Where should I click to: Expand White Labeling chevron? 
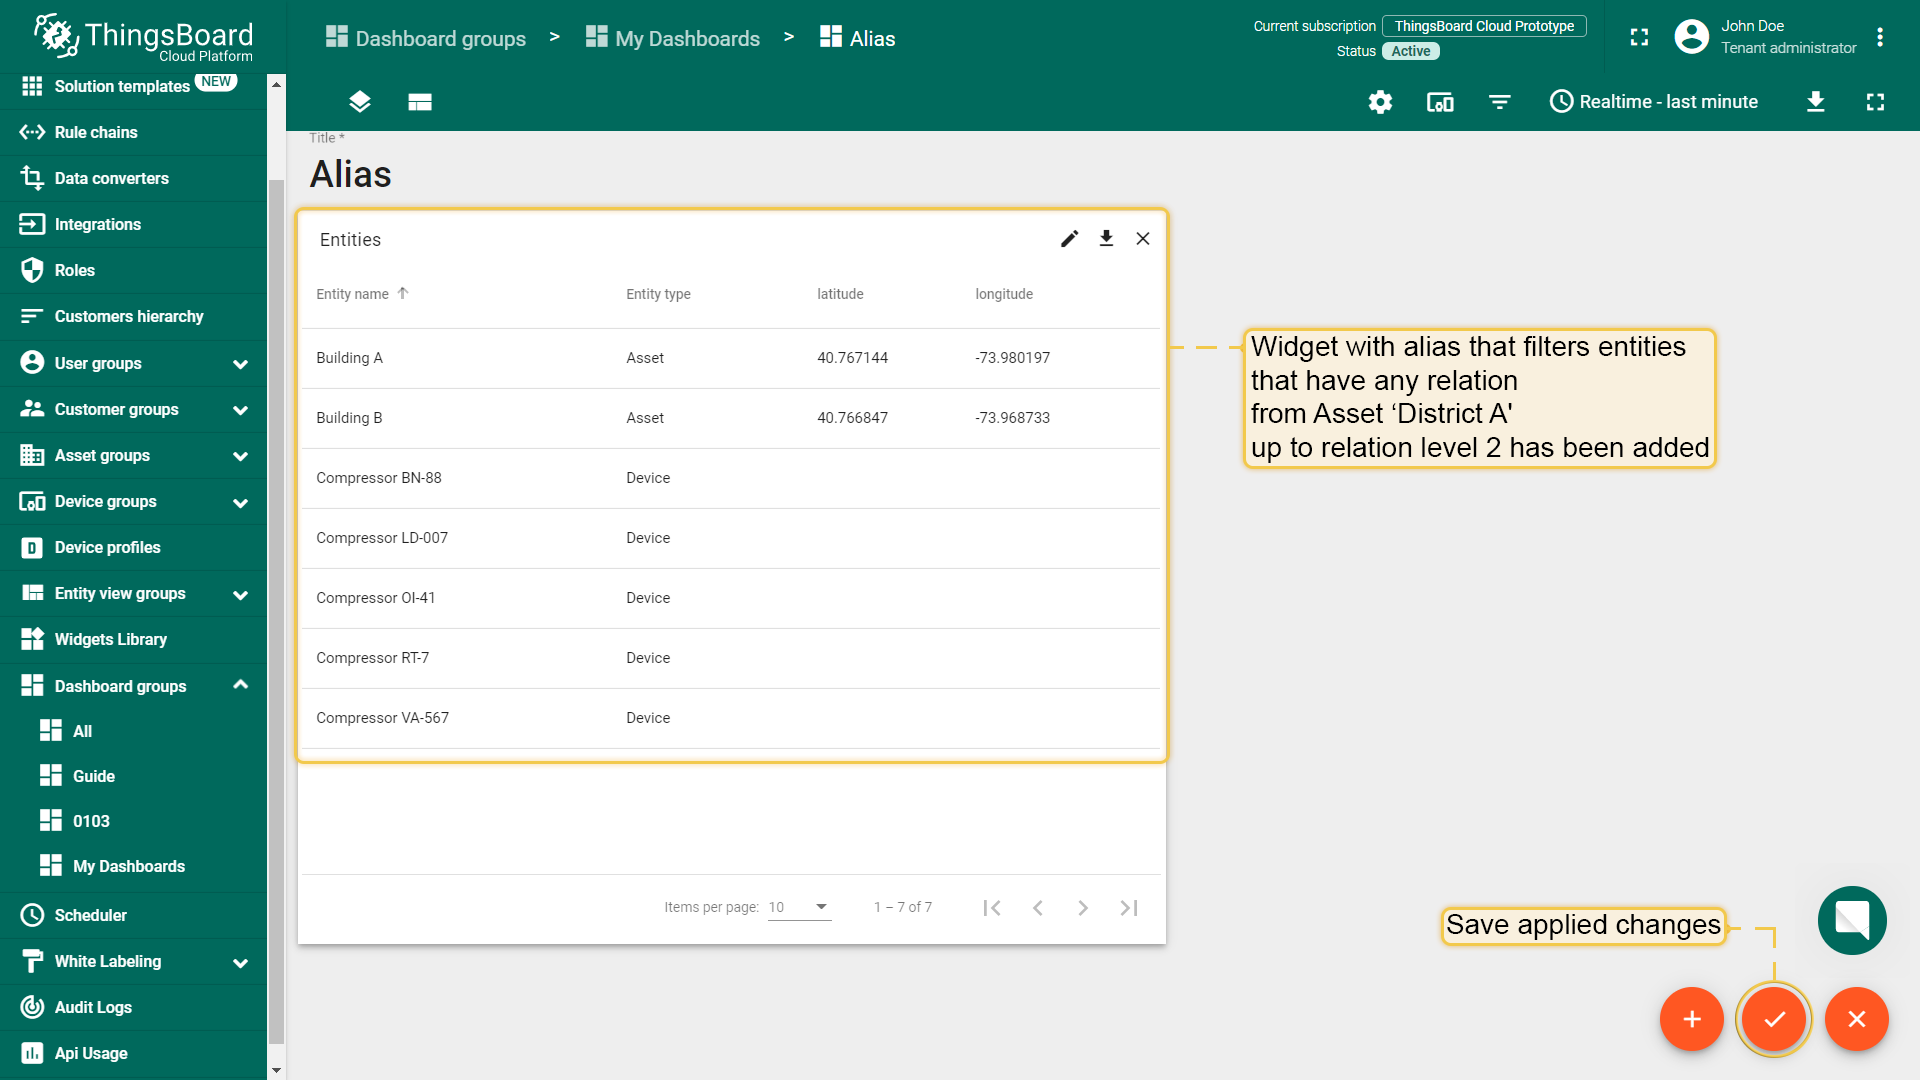pos(240,962)
